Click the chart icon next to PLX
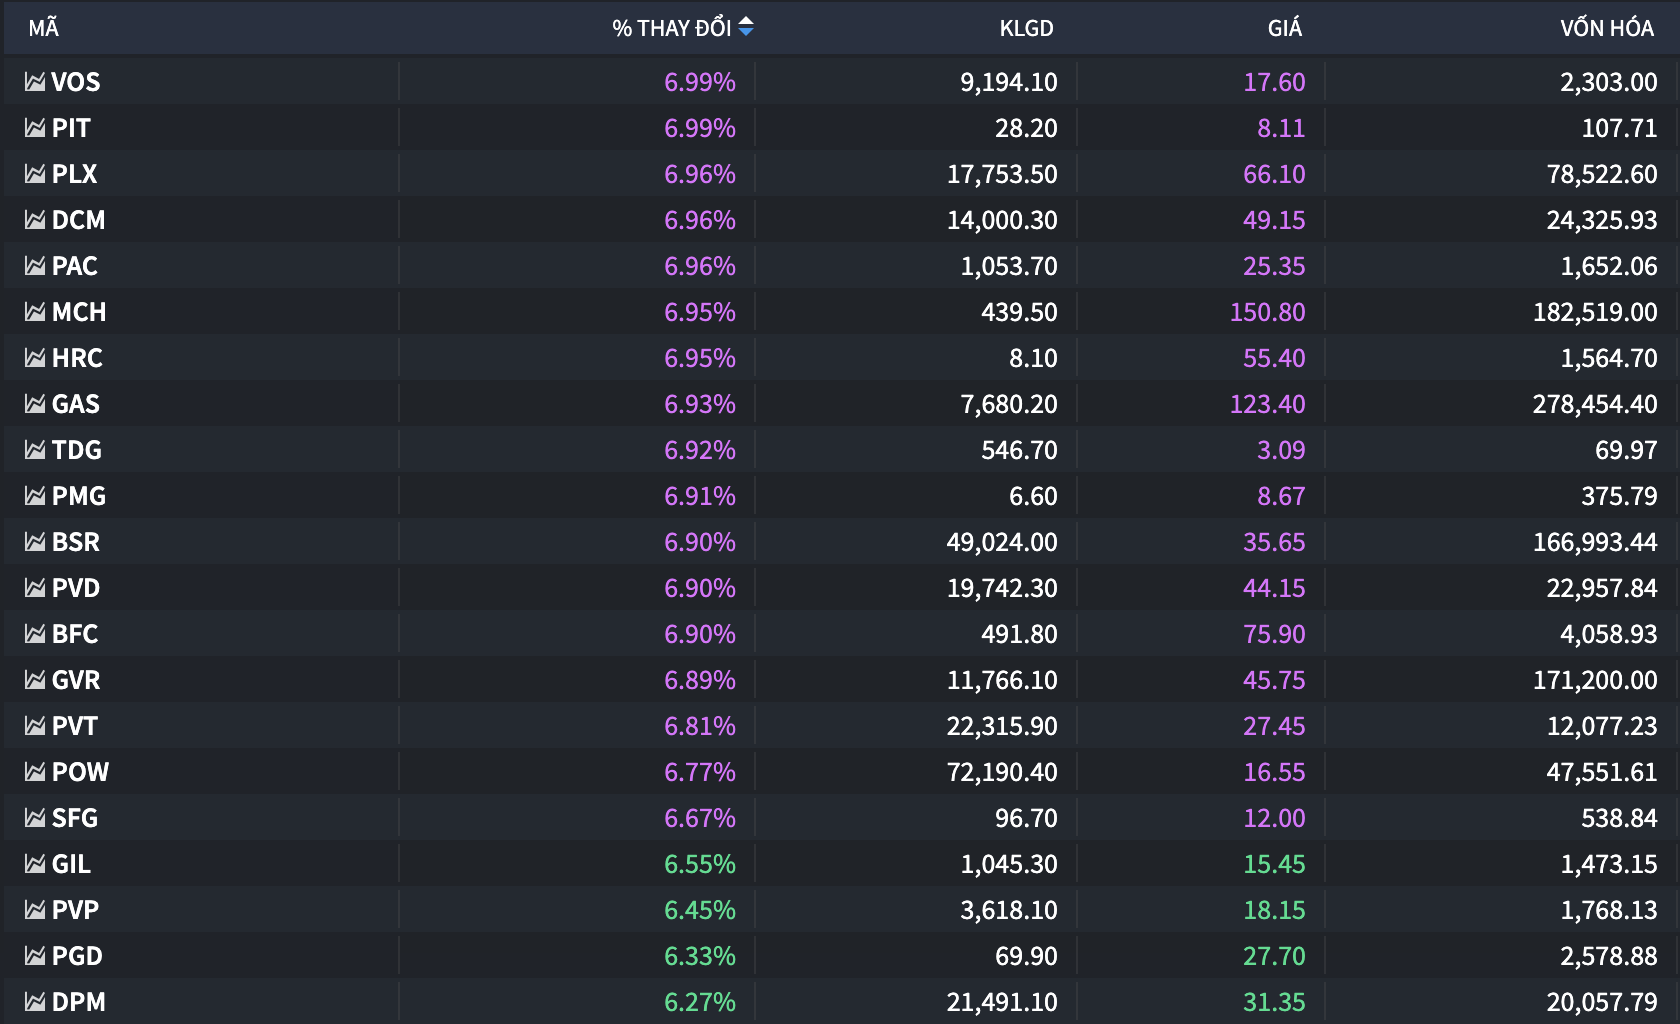Viewport: 1680px width, 1024px height. click(x=35, y=174)
